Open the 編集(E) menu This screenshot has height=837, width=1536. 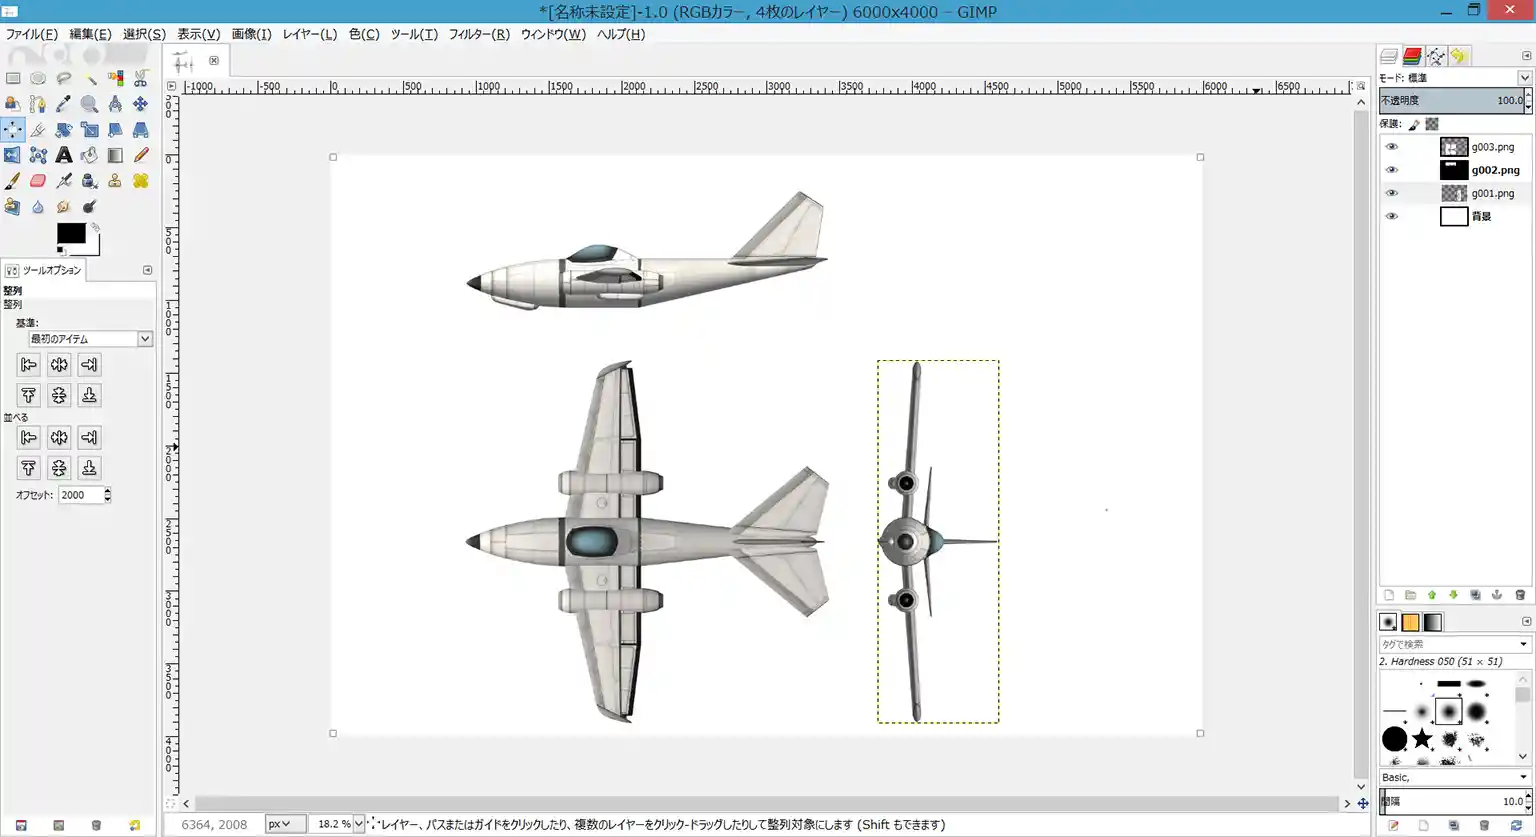click(x=90, y=34)
